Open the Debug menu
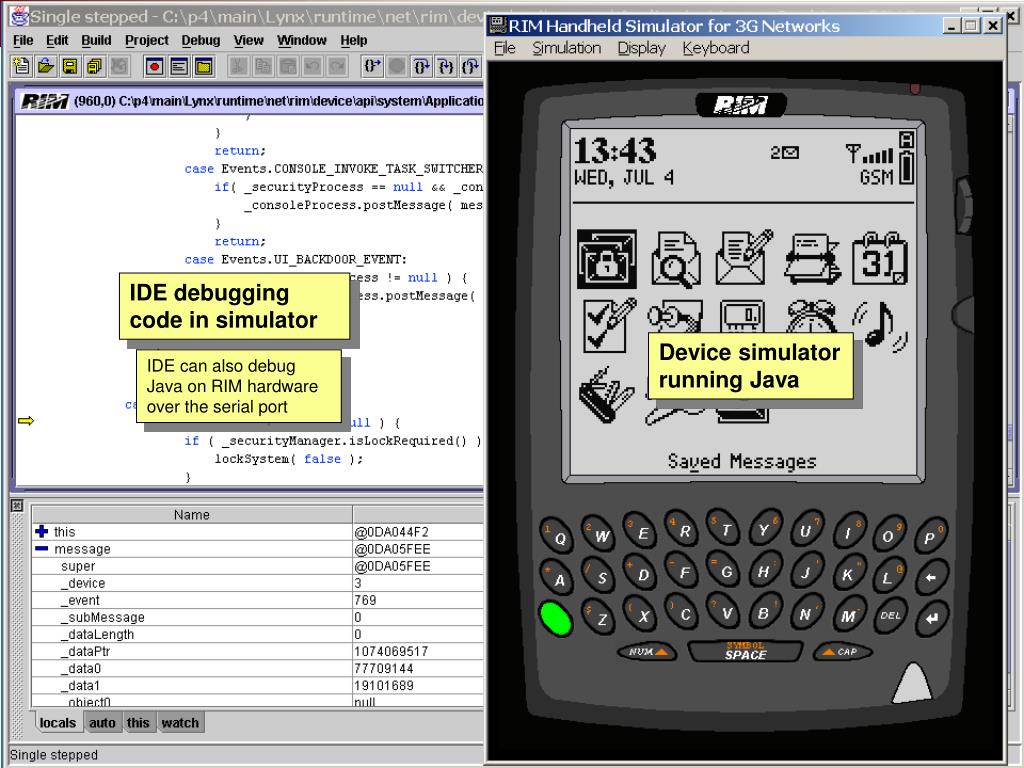The width and height of the screenshot is (1024, 768). coord(200,40)
